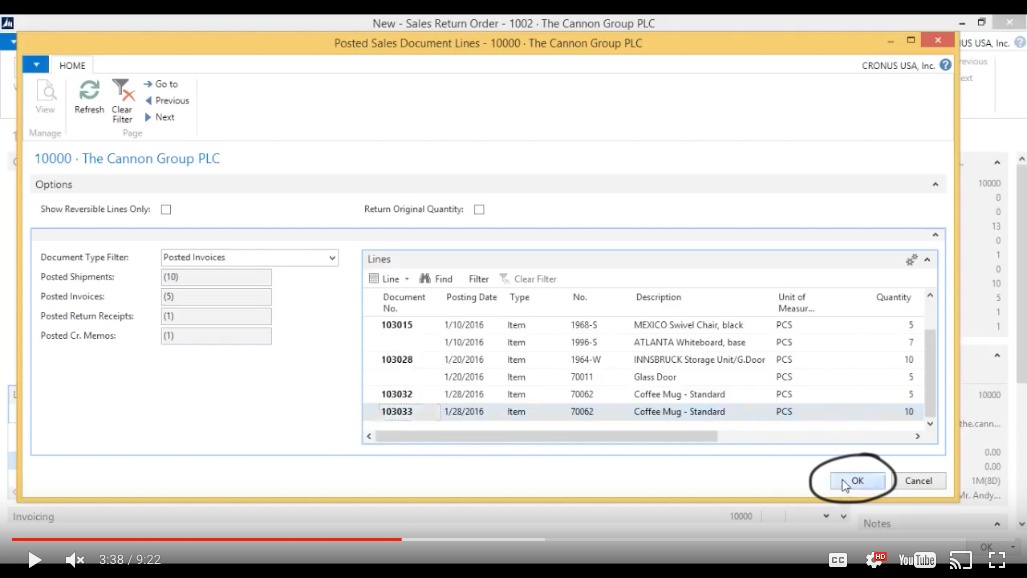Collapse the Options section
This screenshot has height=578, width=1027.
click(x=935, y=185)
